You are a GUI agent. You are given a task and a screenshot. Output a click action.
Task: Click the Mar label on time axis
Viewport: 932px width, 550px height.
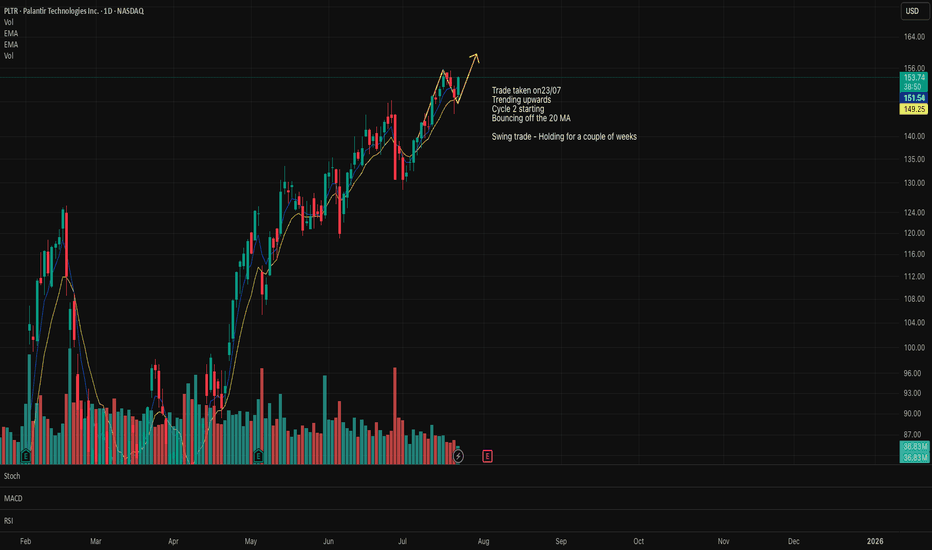[x=96, y=542]
